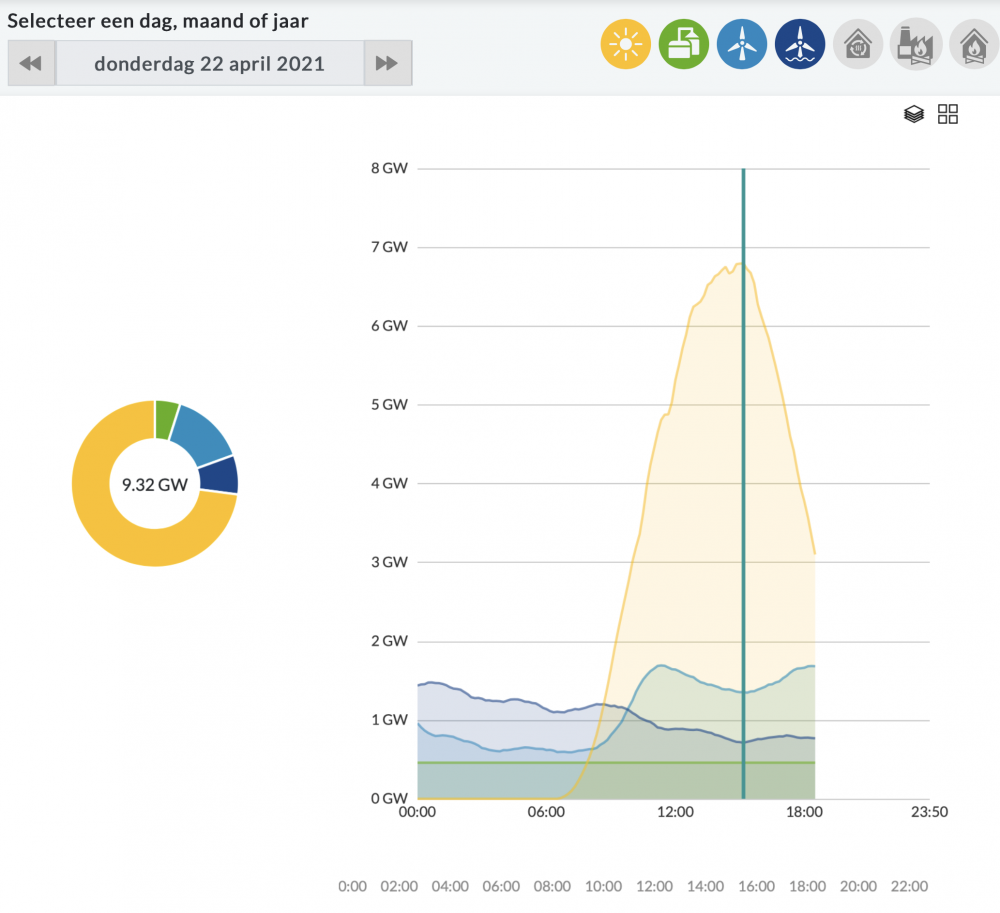1000x913 pixels.
Task: Toggle the light blue onshore wind icon
Action: click(x=742, y=44)
